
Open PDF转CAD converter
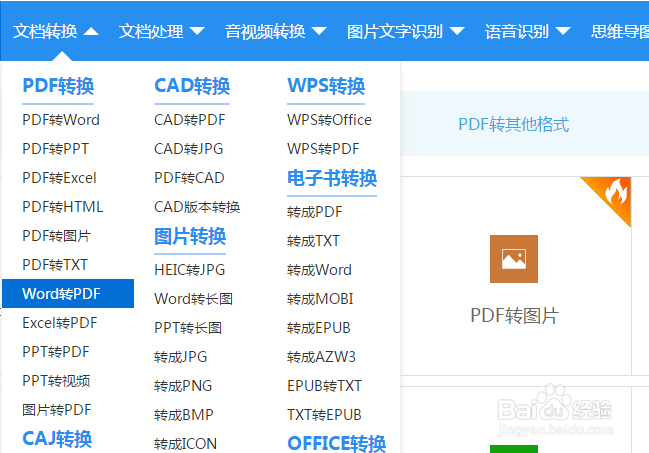coord(189,178)
